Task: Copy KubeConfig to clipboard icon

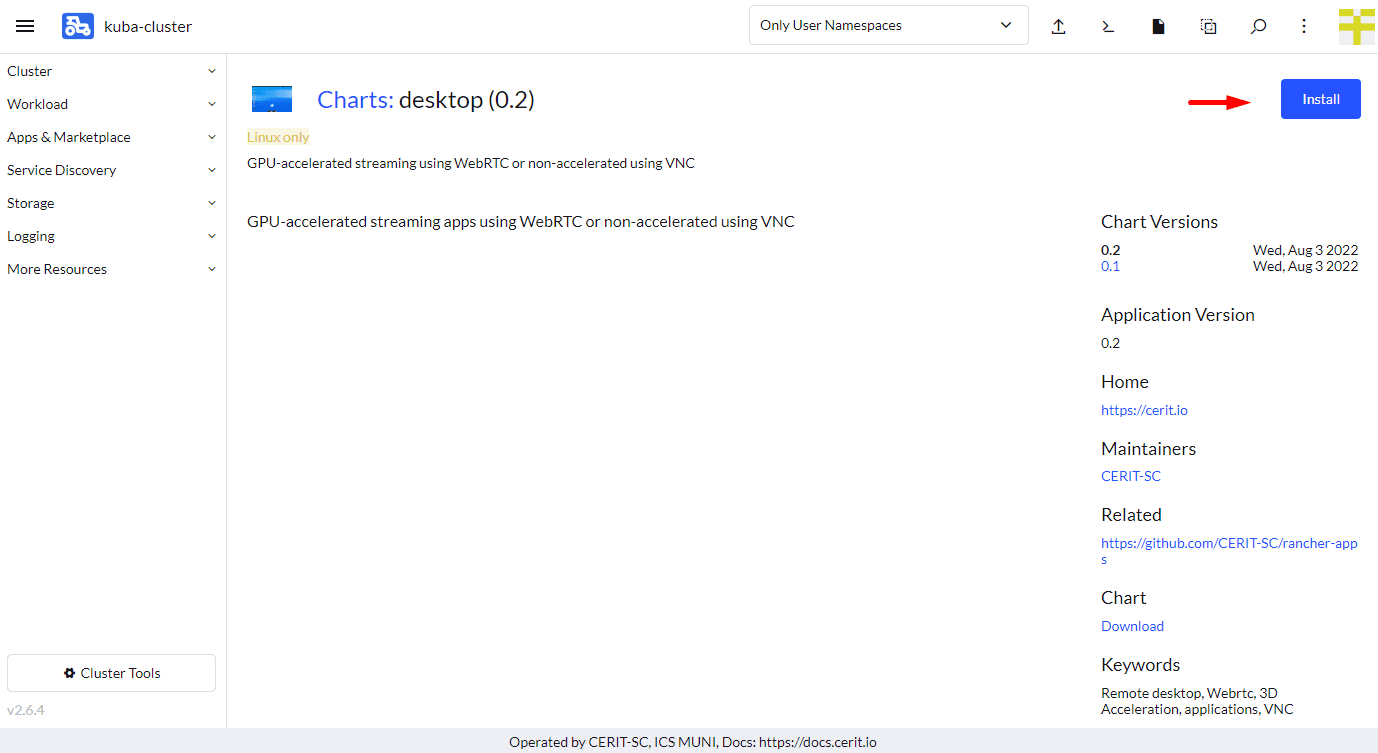Action: point(1208,26)
